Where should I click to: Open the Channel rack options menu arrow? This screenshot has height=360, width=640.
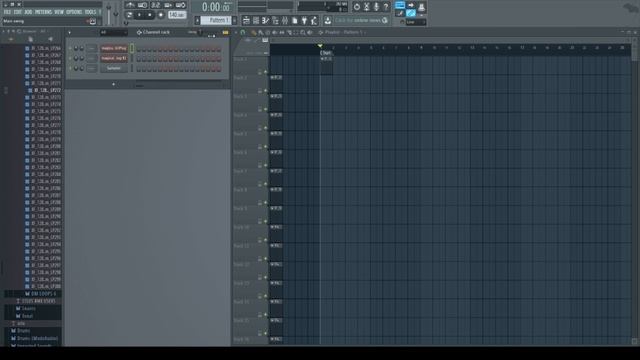tap(69, 32)
